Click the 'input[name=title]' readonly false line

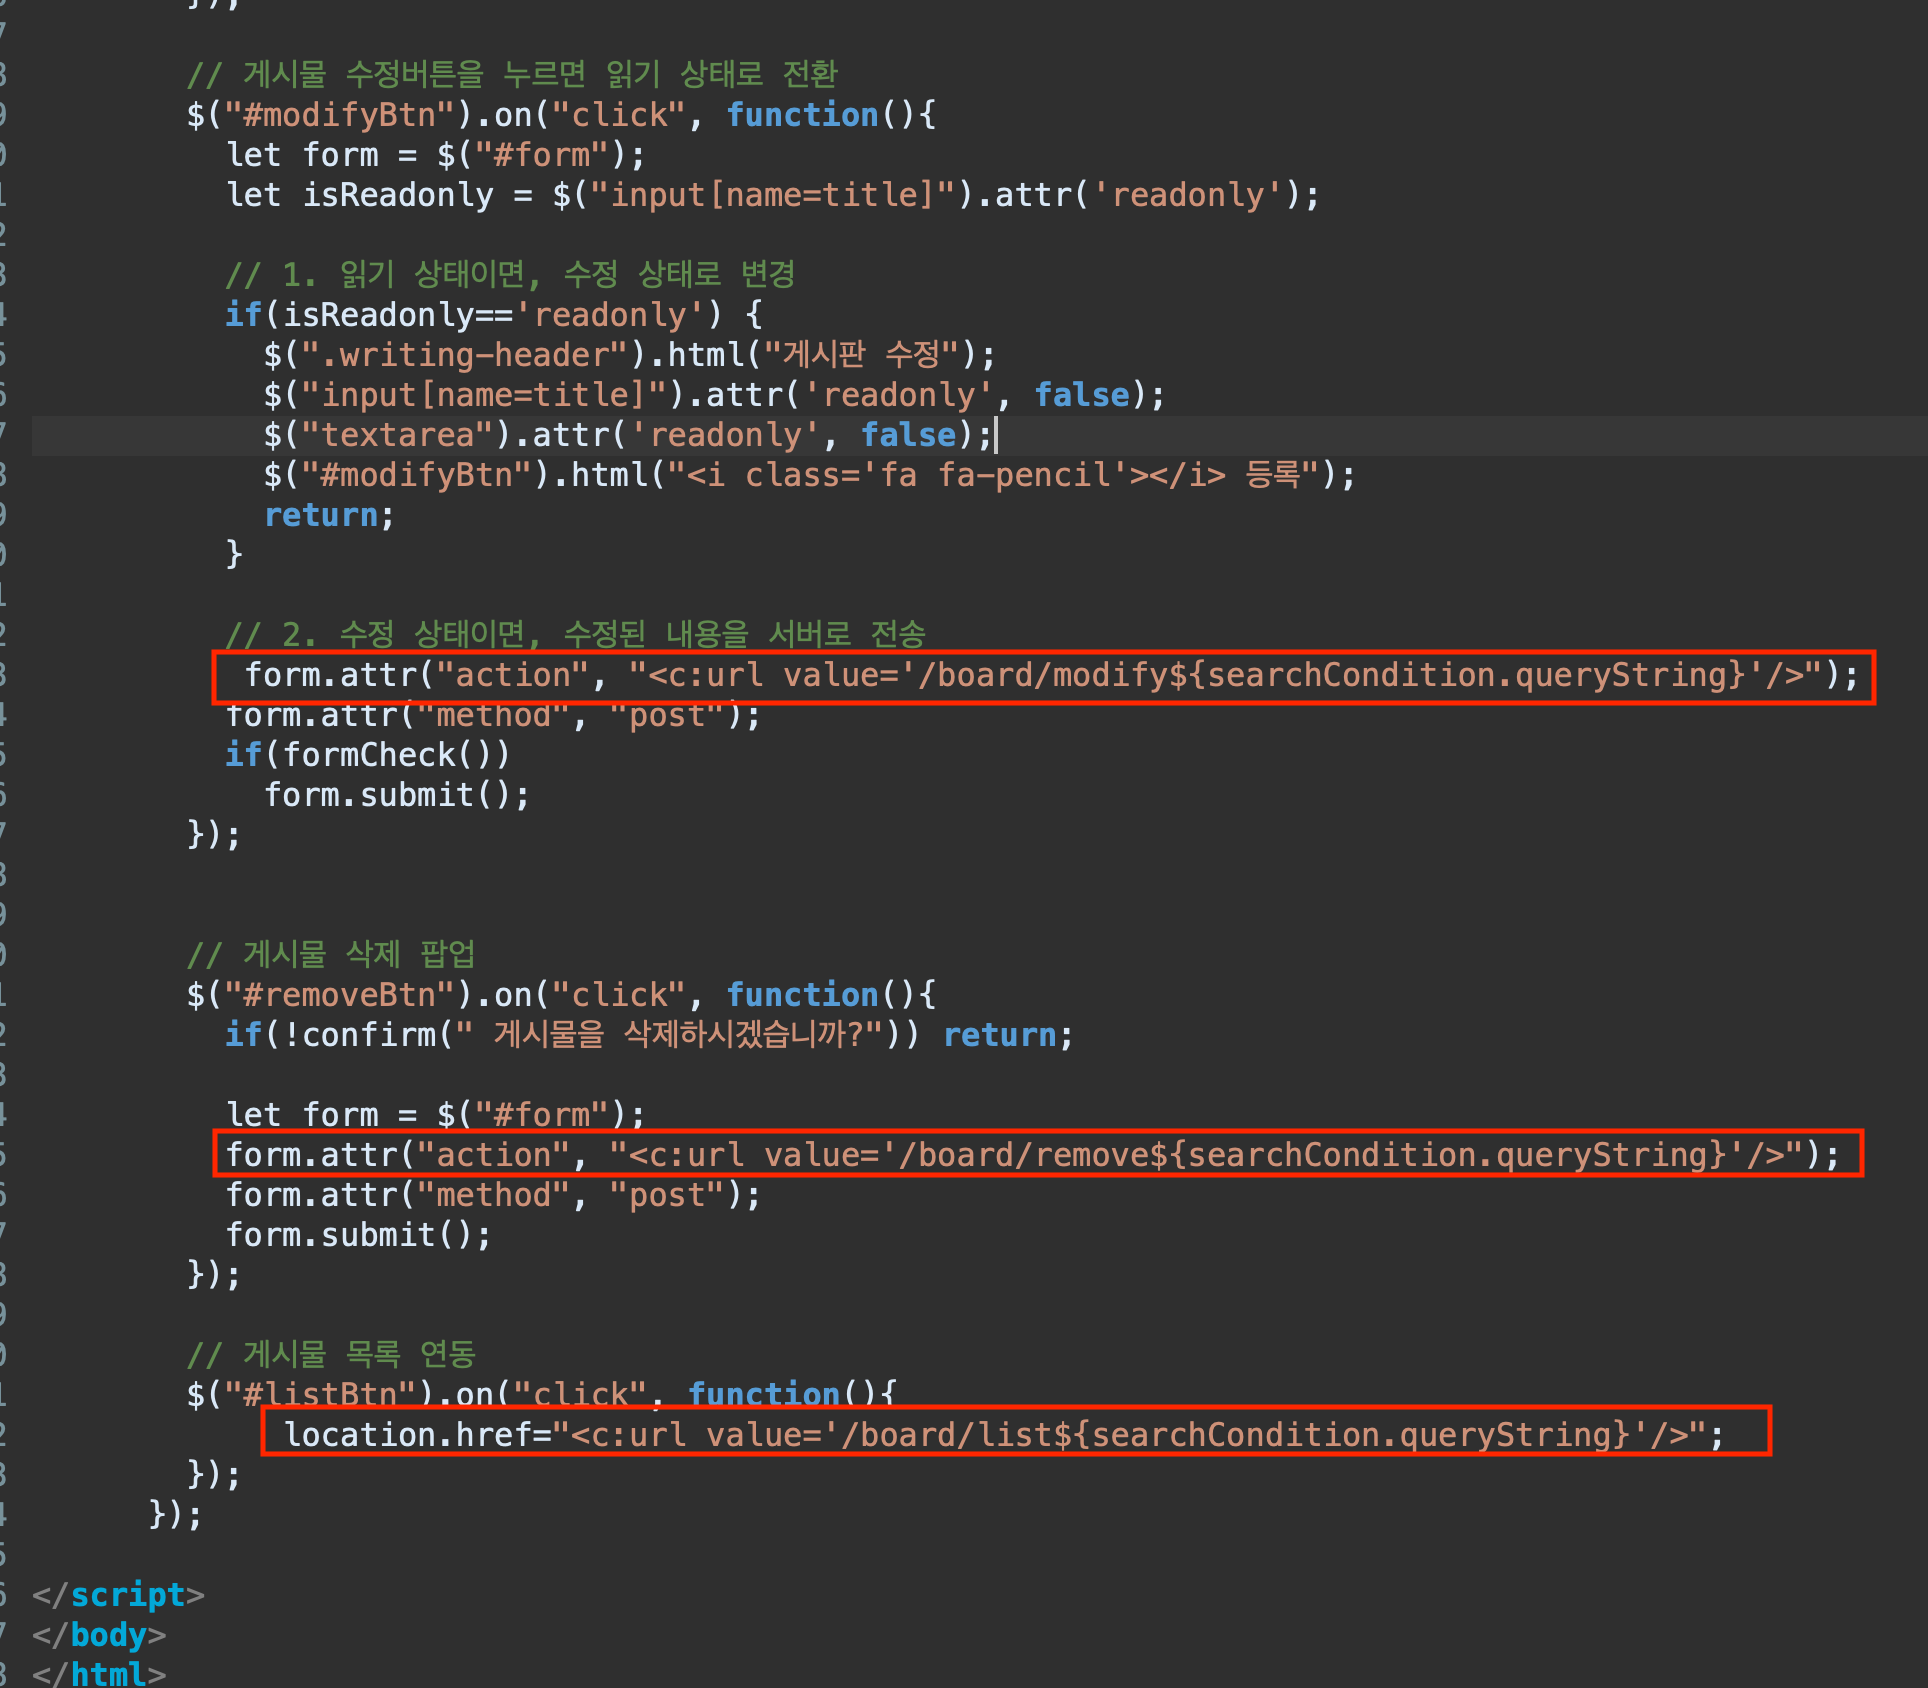[x=714, y=395]
